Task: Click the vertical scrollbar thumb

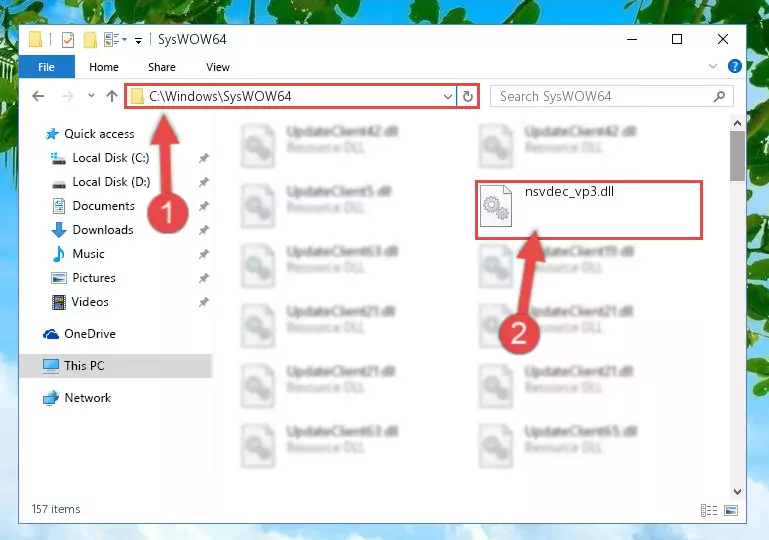Action: click(737, 156)
